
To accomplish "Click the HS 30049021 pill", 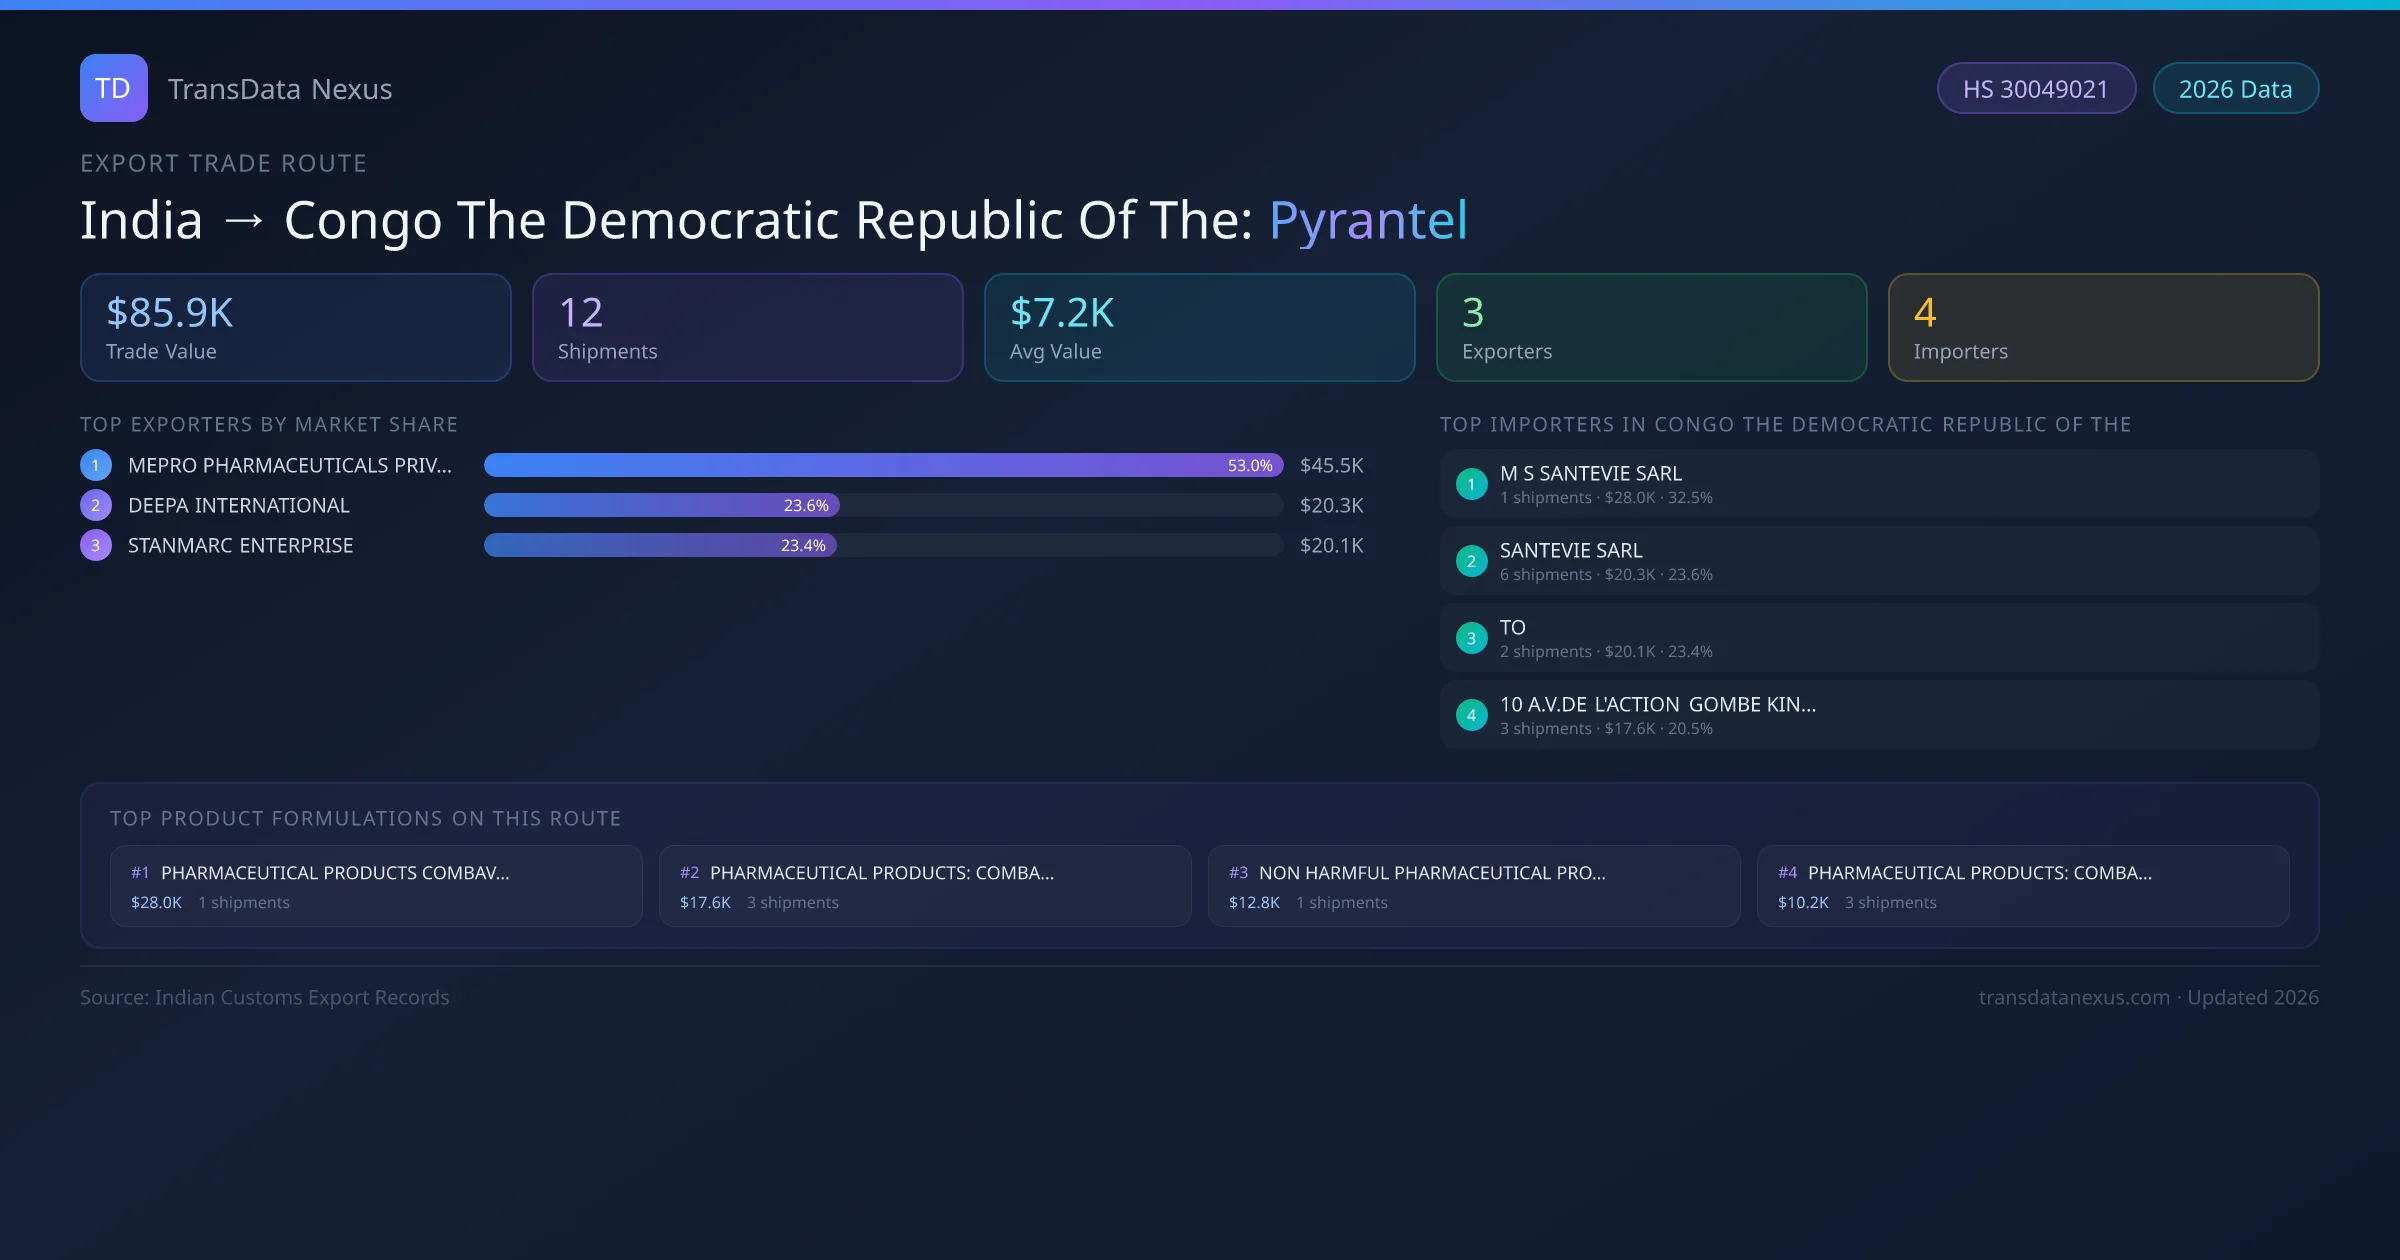I will click(2035, 89).
